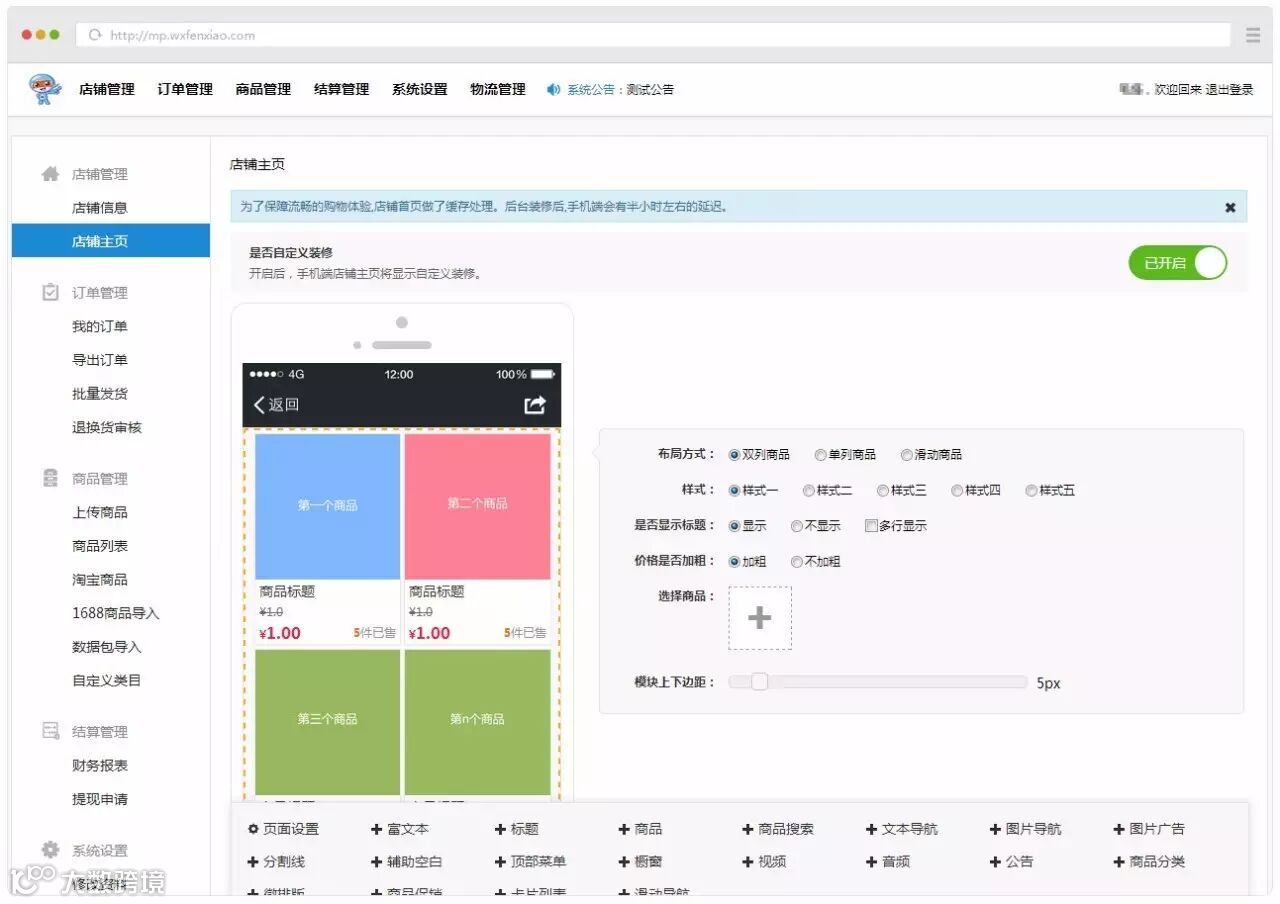Select 单列商品 layout radio
Screen dimensions: 1280x904
(x=821, y=455)
